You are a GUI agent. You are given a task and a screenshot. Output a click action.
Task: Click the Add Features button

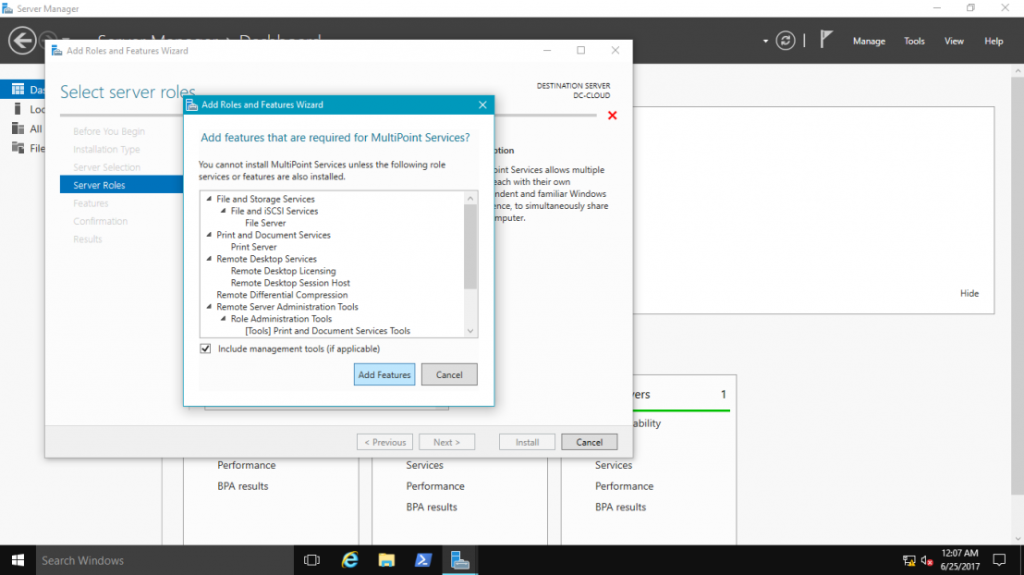click(384, 374)
